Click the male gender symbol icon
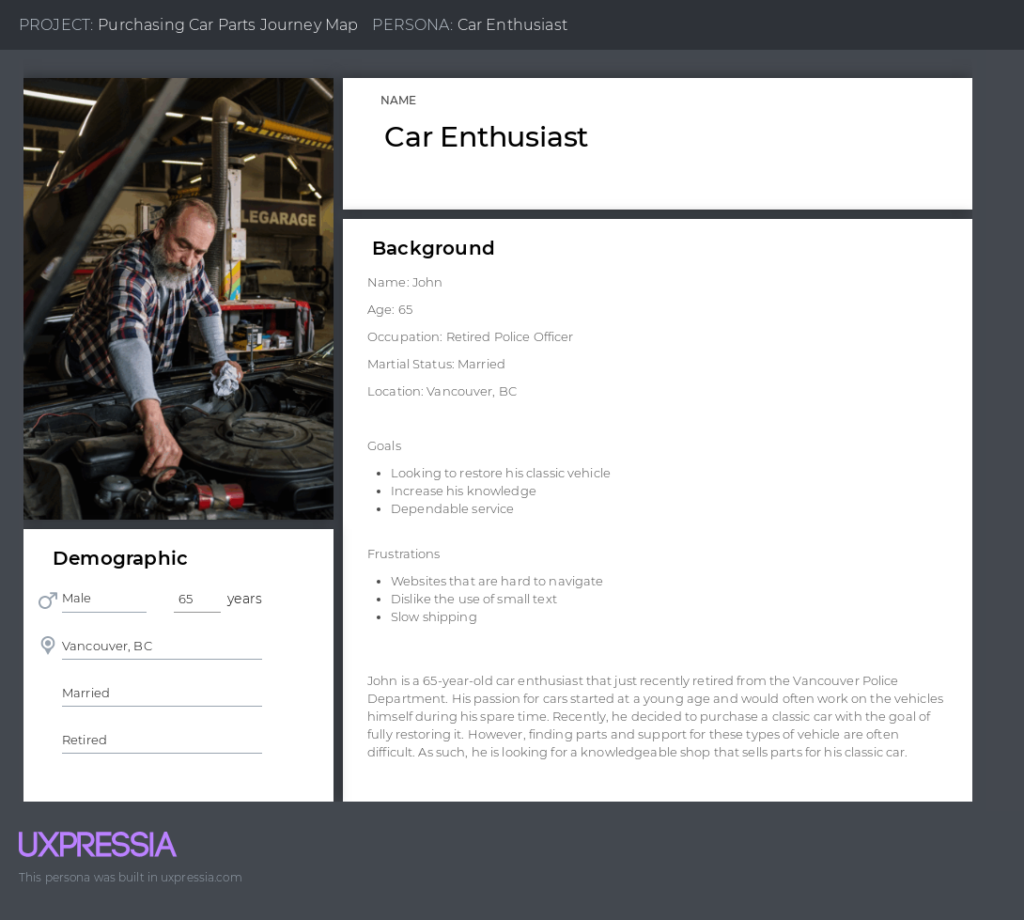This screenshot has width=1024, height=920. point(46,599)
